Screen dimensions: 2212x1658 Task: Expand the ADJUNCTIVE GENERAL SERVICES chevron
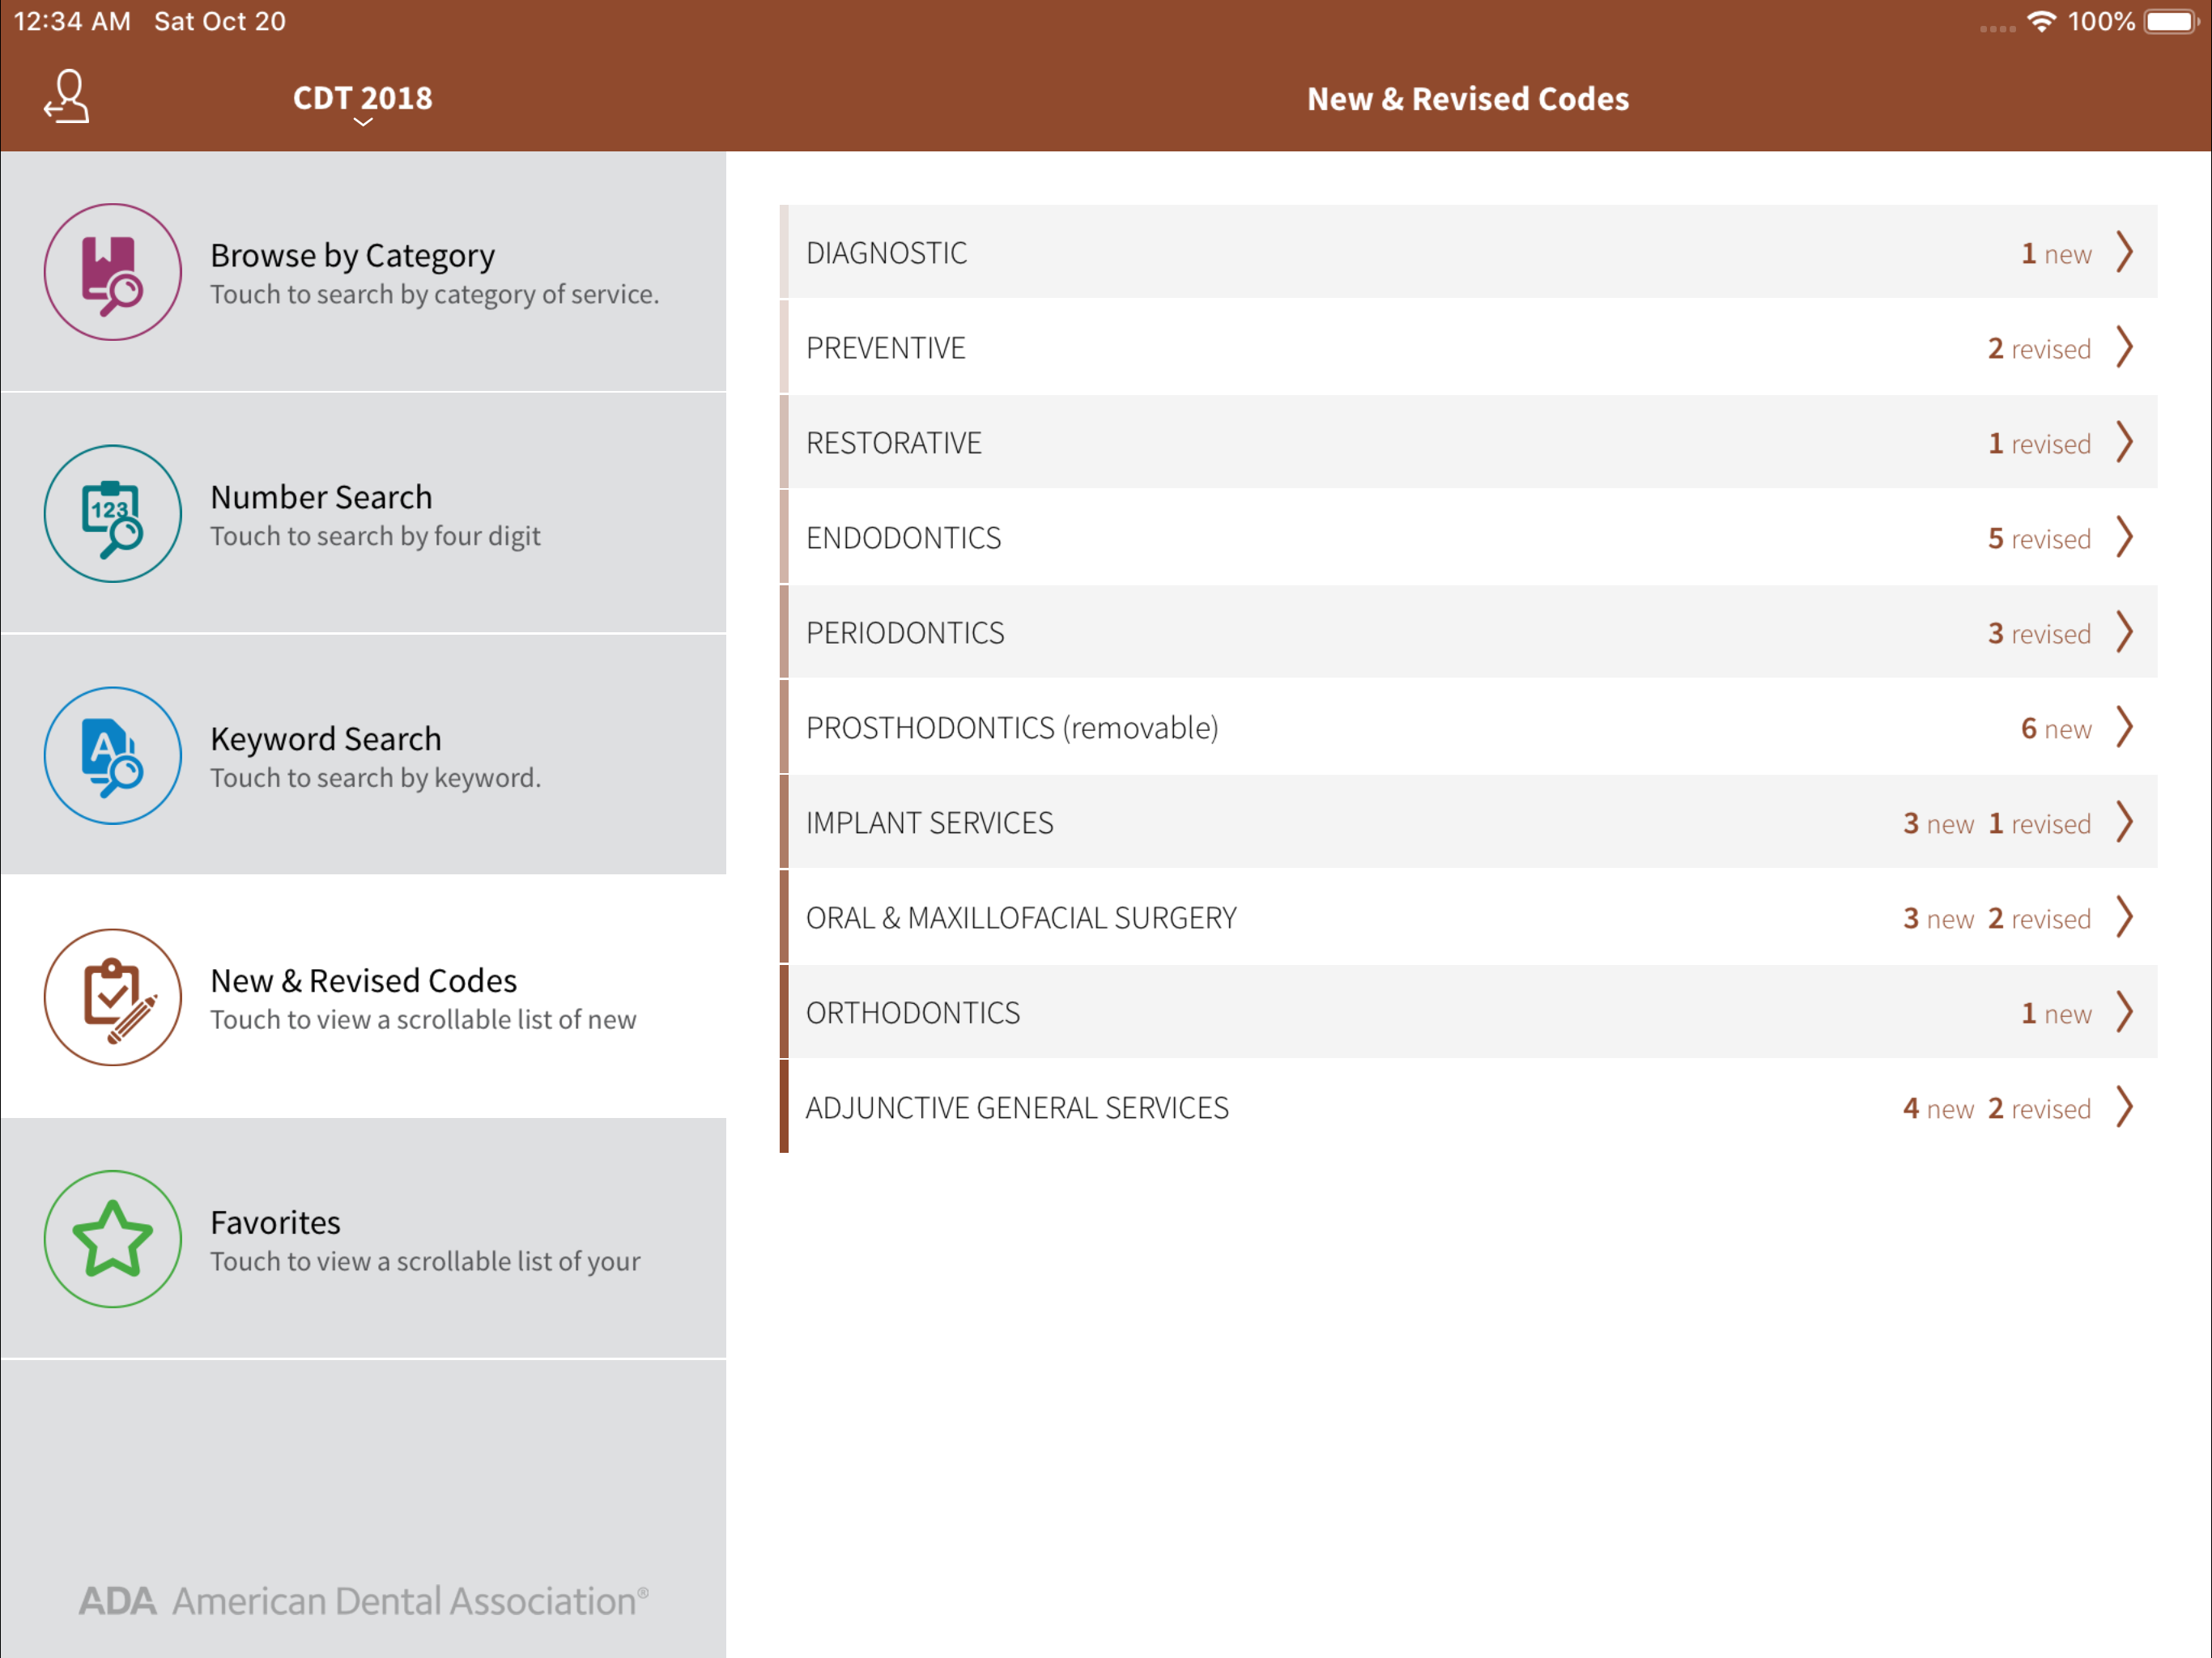point(2125,1107)
